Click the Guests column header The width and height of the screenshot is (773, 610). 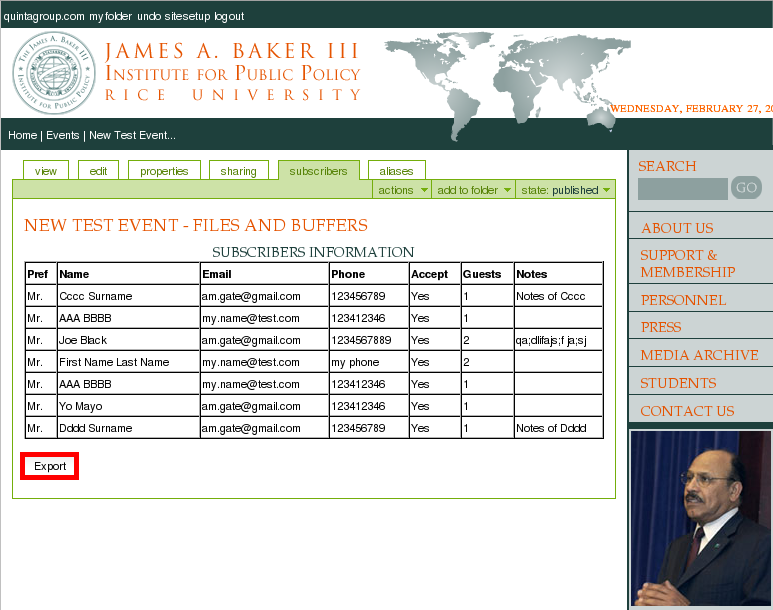click(x=487, y=274)
